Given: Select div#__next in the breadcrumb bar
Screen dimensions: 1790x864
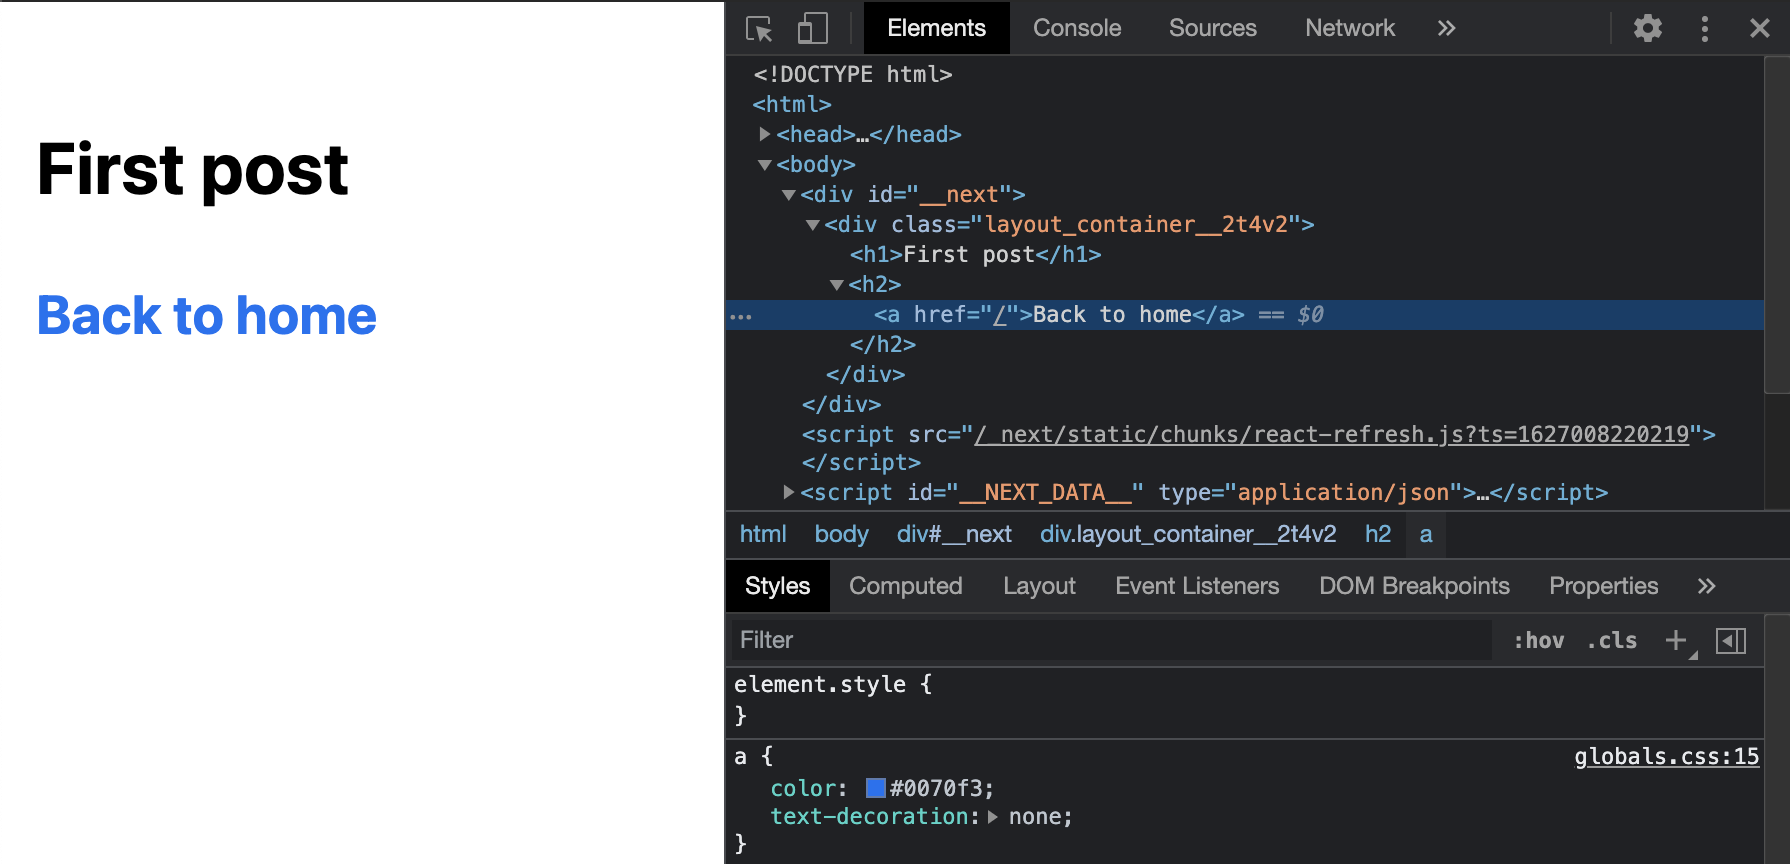Looking at the screenshot, I should pyautogui.click(x=954, y=534).
